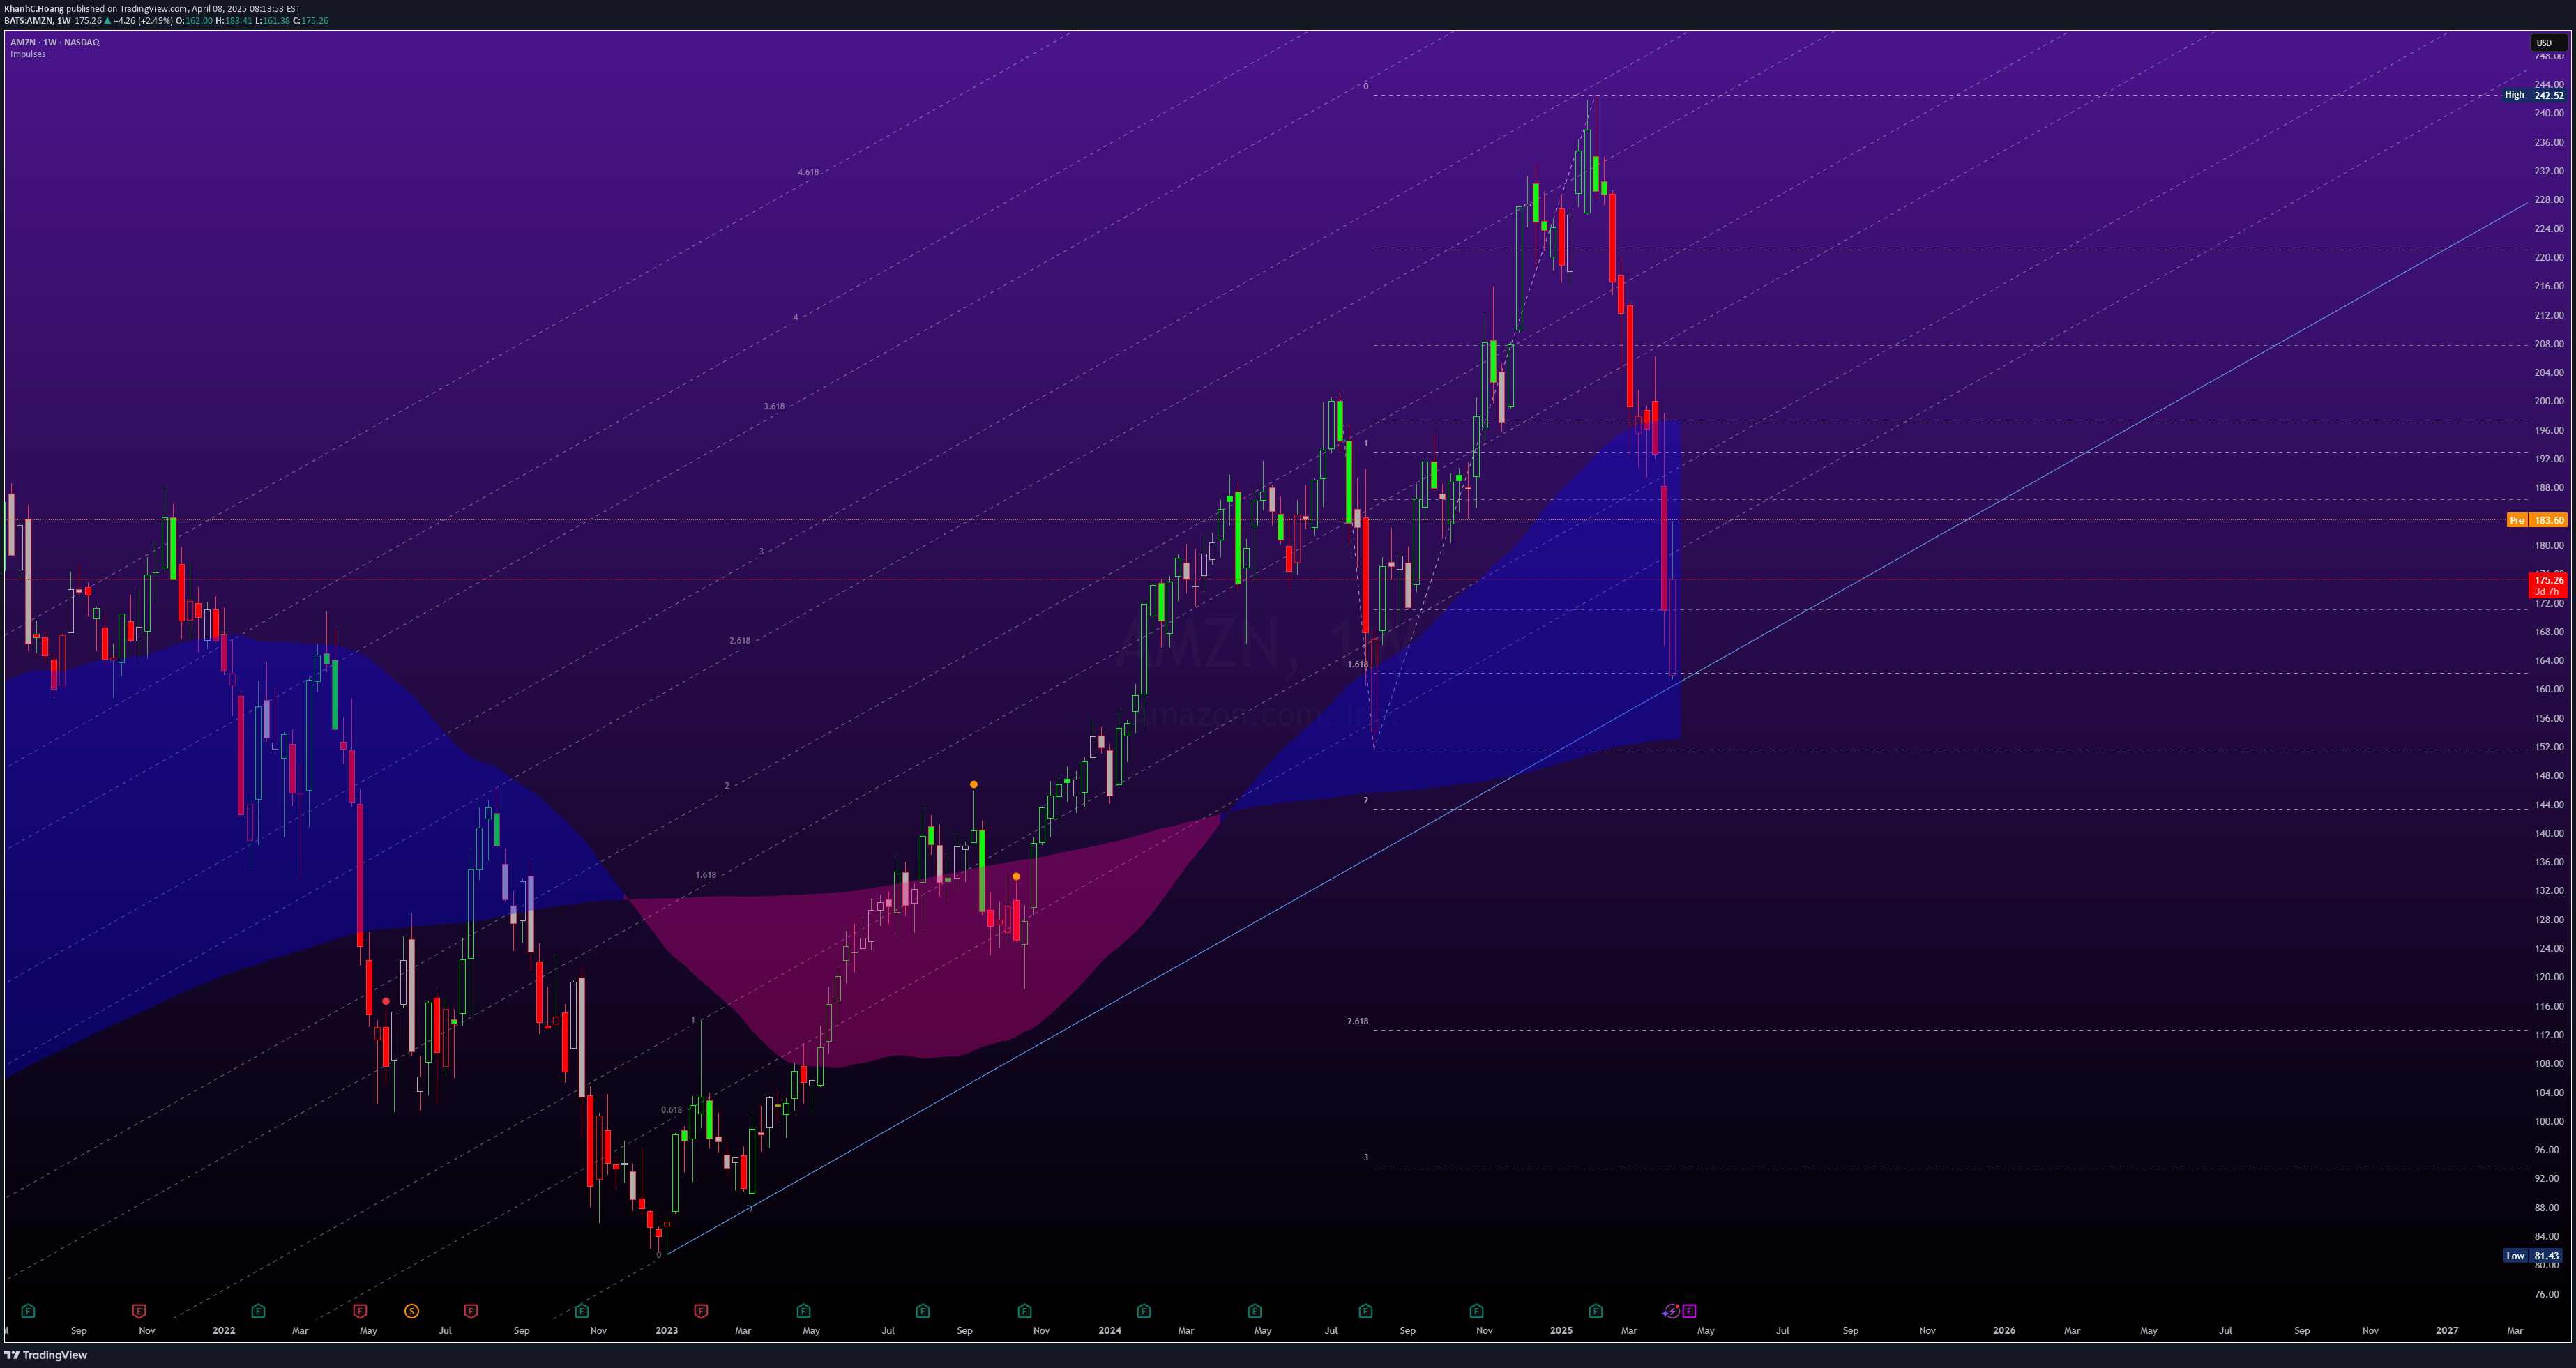The width and height of the screenshot is (2576, 1368).
Task: Click the red 175.26 current price label
Action: tap(2548, 585)
